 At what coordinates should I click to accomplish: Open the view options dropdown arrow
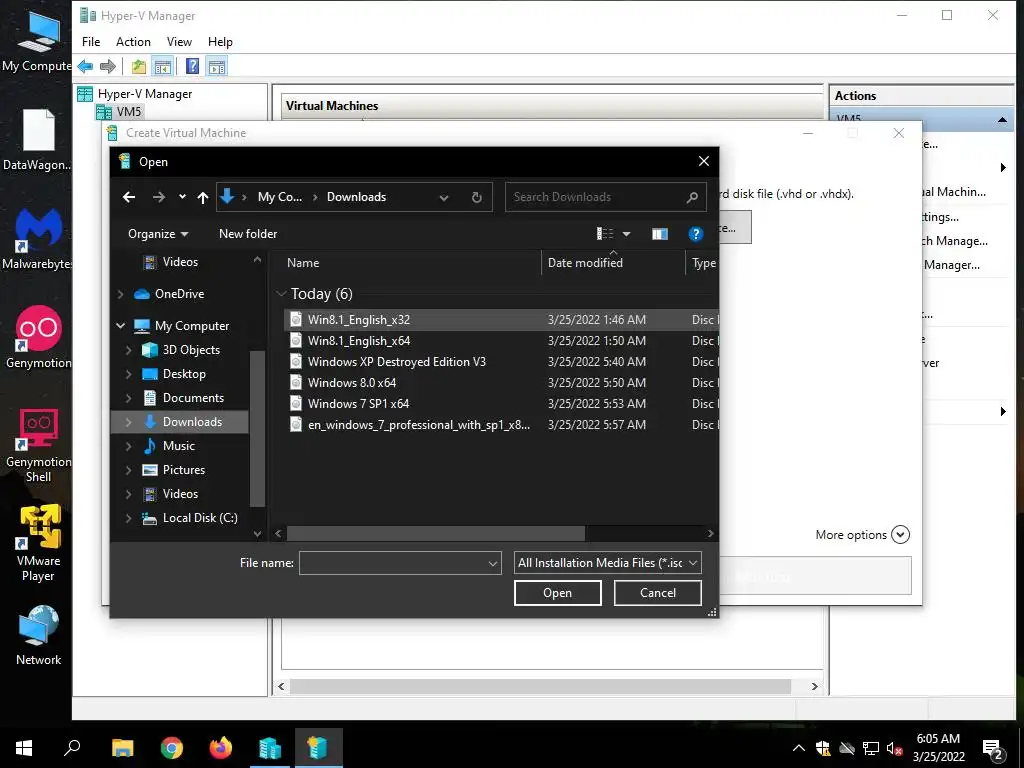click(x=626, y=234)
